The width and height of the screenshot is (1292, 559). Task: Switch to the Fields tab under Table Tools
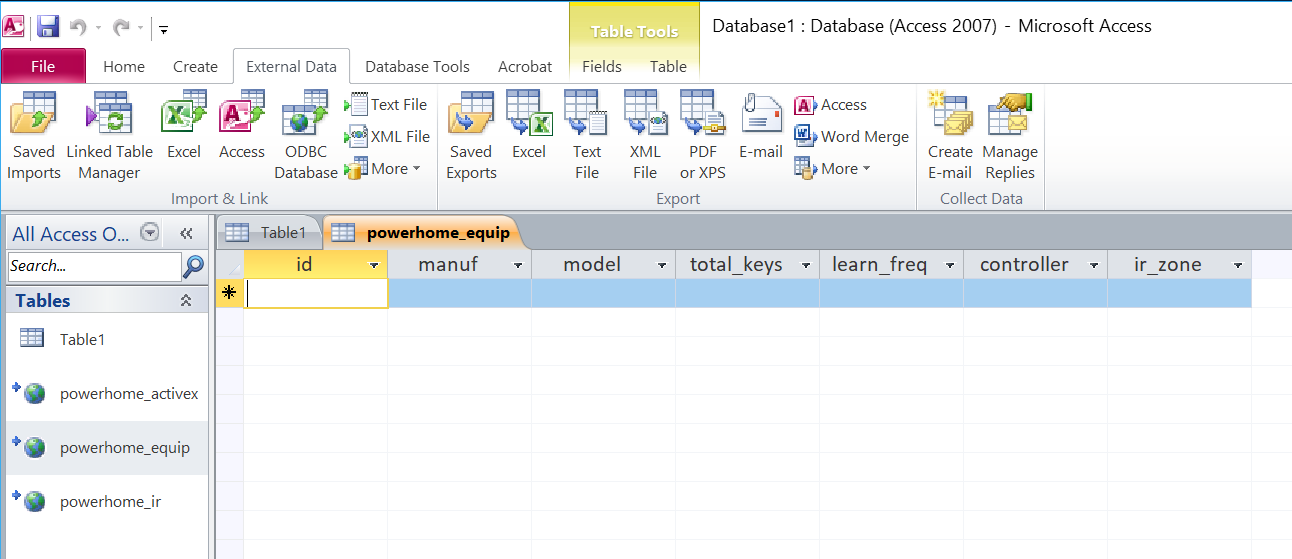(x=602, y=66)
